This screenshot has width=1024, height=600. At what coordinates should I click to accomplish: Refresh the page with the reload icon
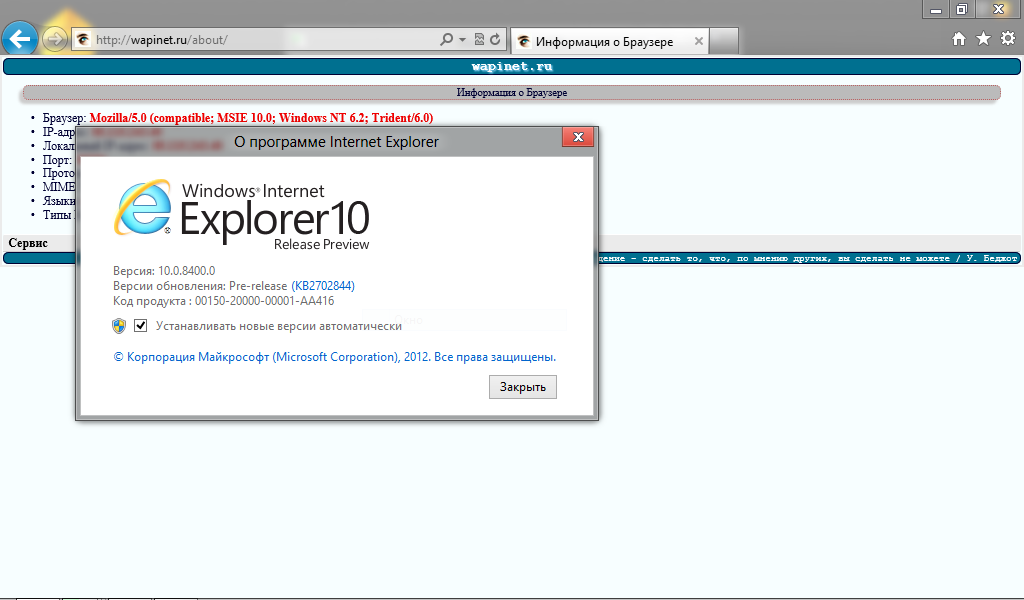coord(495,40)
